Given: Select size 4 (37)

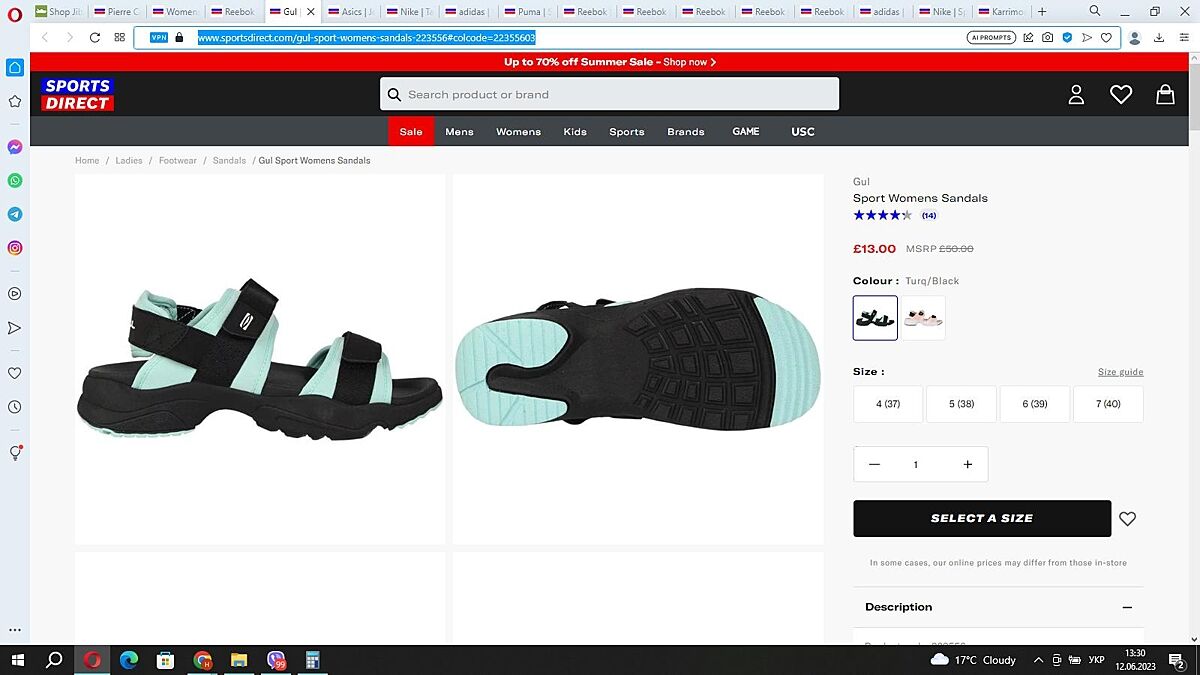Looking at the screenshot, I should point(888,404).
